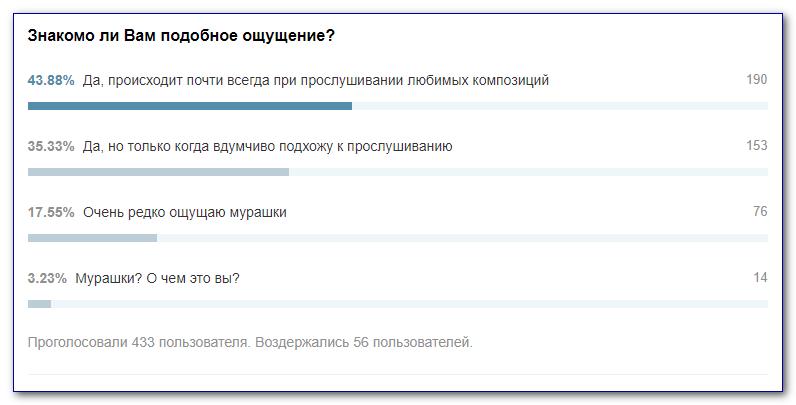This screenshot has height=405, width=796.
Task: Click the 17.55% result bar
Action: [x=92, y=238]
